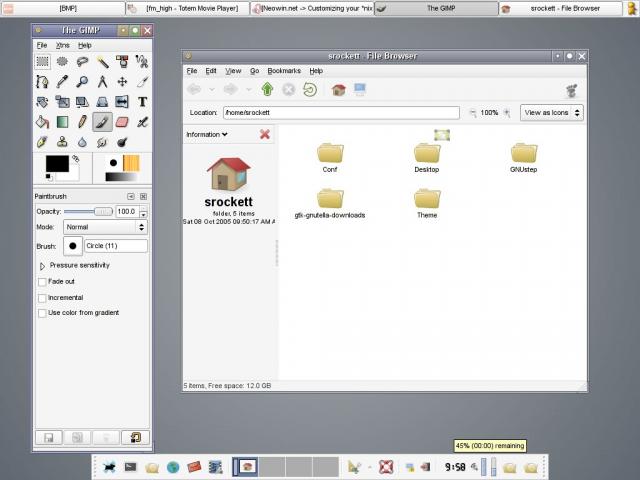Enable the Fade out checkbox

click(42, 282)
